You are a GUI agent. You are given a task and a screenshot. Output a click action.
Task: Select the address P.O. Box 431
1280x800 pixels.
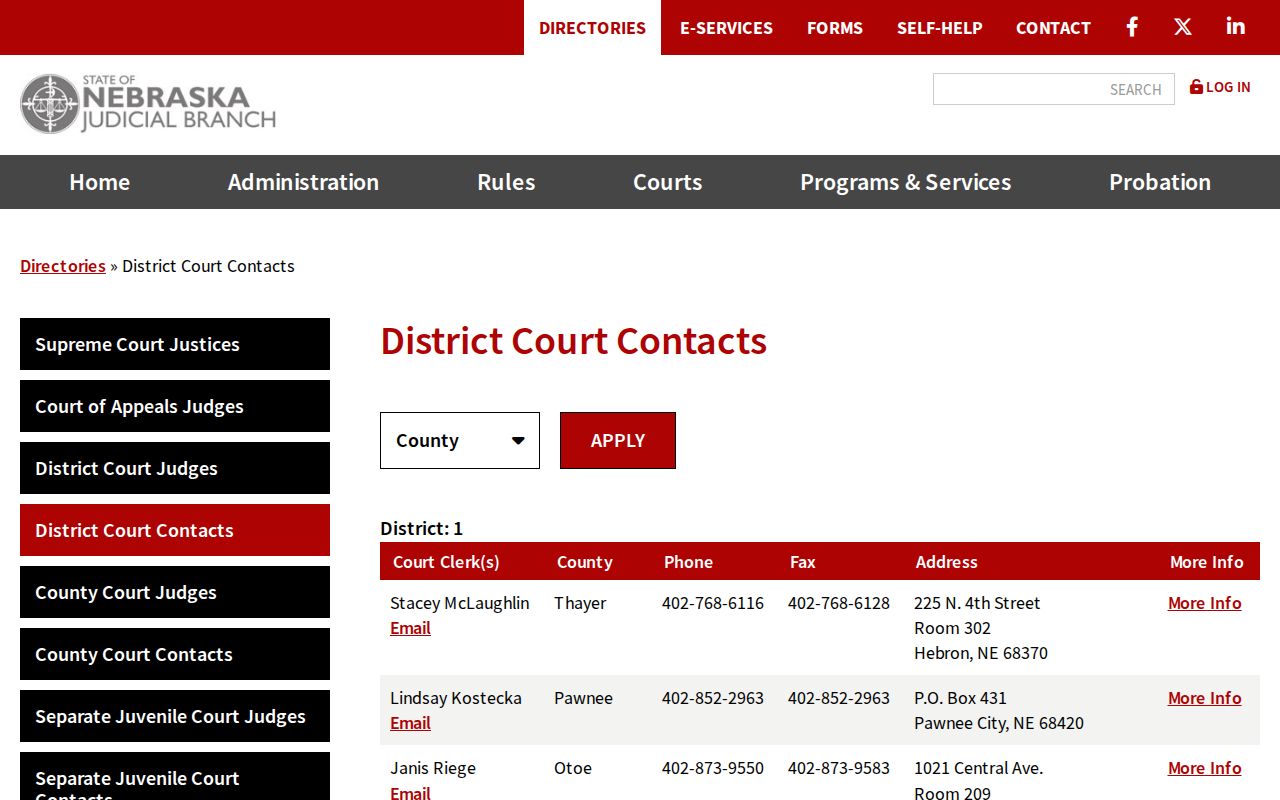point(960,698)
